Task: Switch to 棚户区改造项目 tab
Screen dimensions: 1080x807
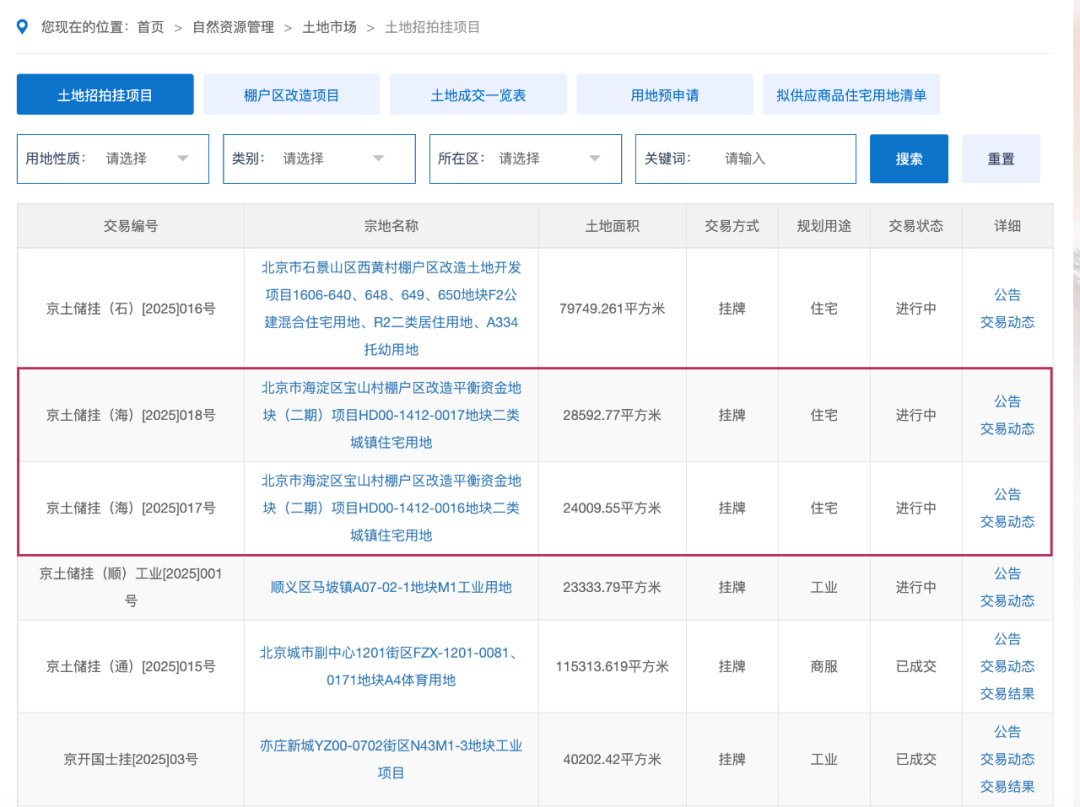Action: 291,95
